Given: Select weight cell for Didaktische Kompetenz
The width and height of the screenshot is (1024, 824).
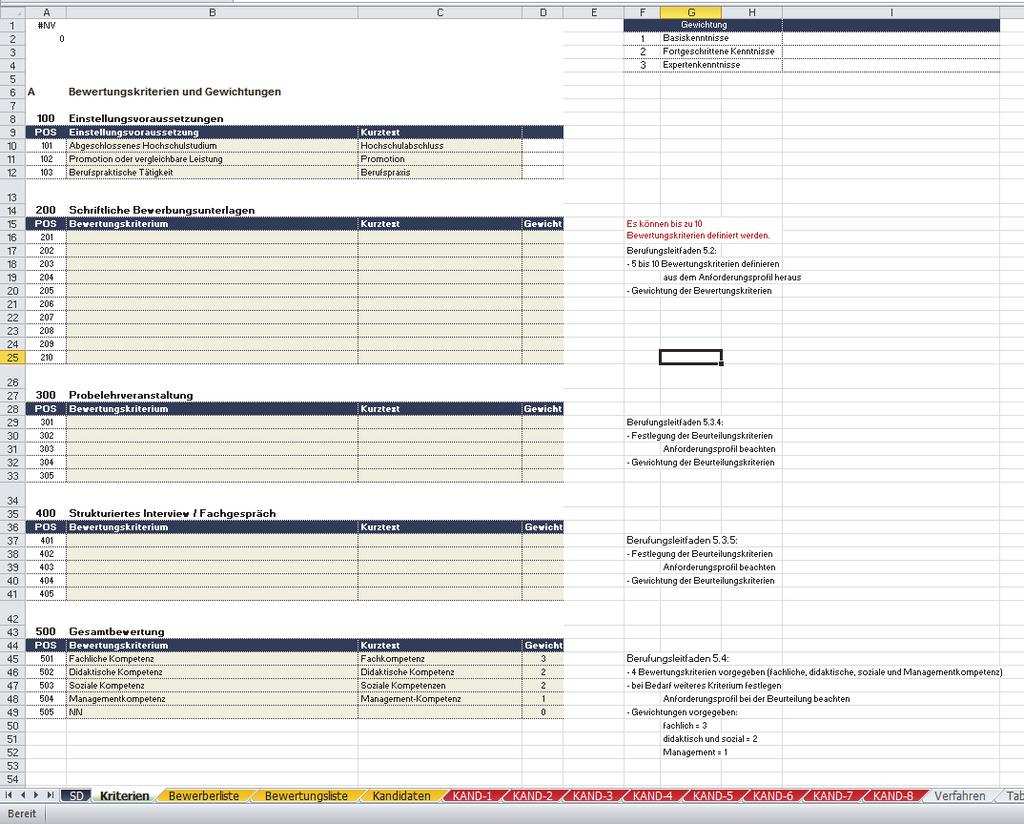Looking at the screenshot, I should coord(542,673).
